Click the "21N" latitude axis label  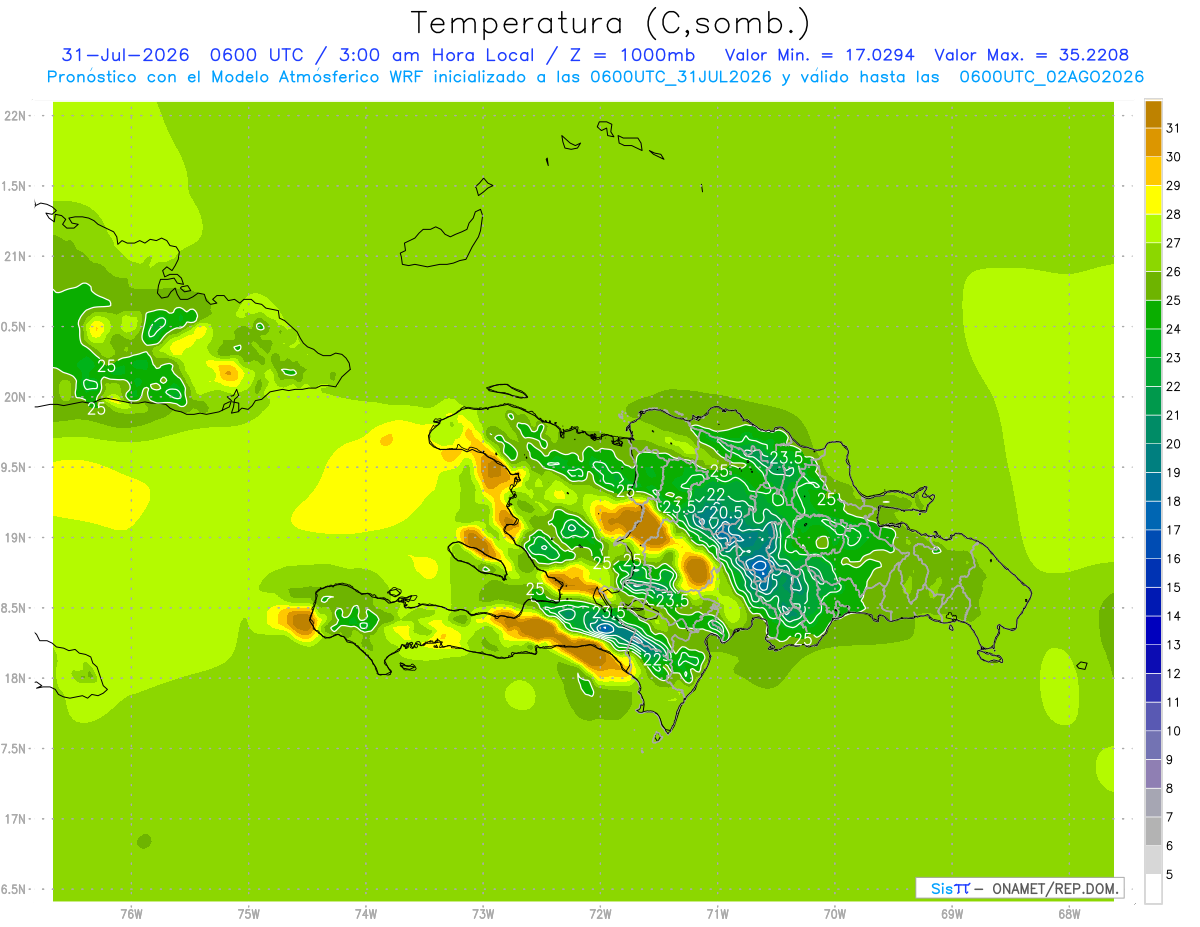[x=16, y=256]
